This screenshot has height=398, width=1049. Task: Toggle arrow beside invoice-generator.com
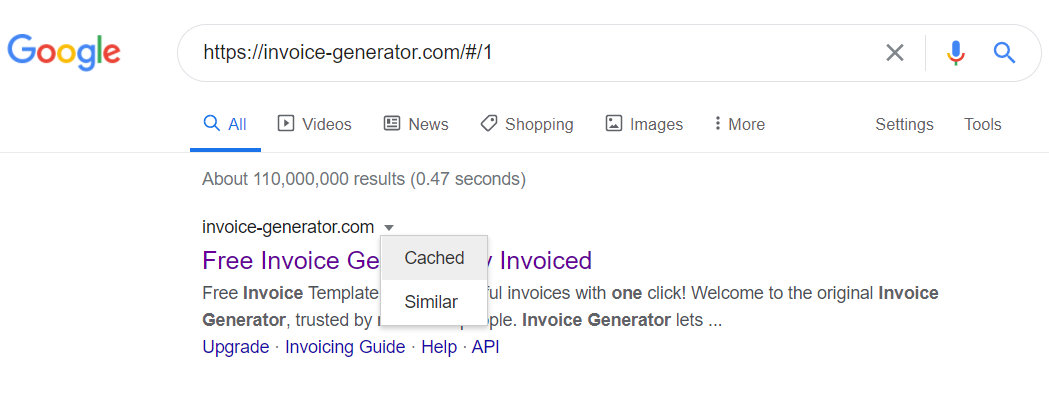point(389,228)
